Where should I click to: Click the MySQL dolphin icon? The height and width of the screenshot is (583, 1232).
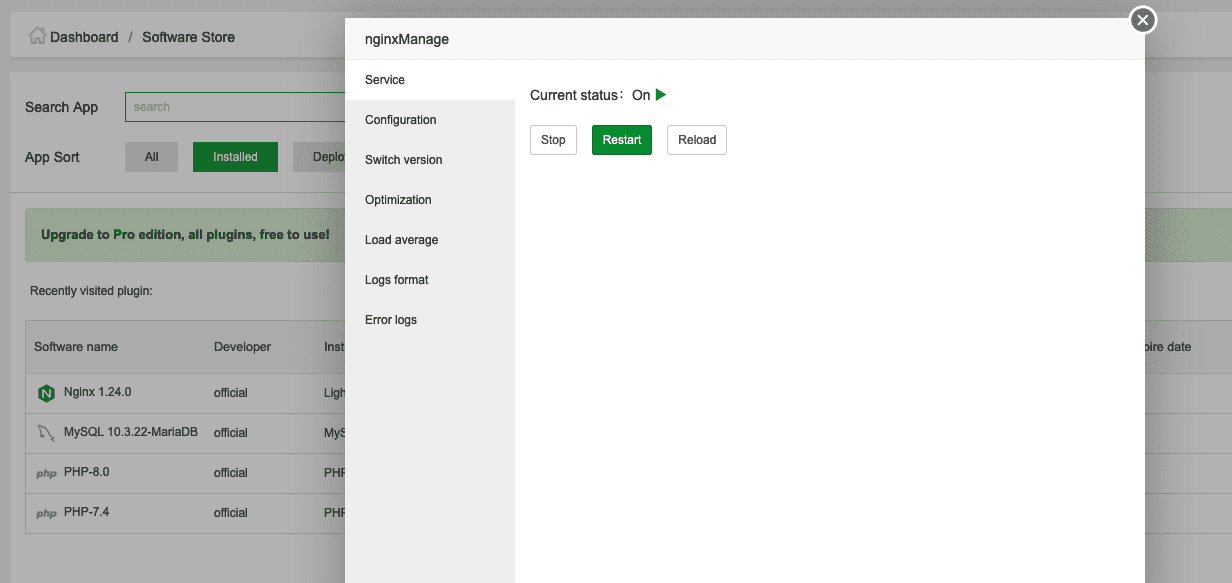tap(46, 433)
